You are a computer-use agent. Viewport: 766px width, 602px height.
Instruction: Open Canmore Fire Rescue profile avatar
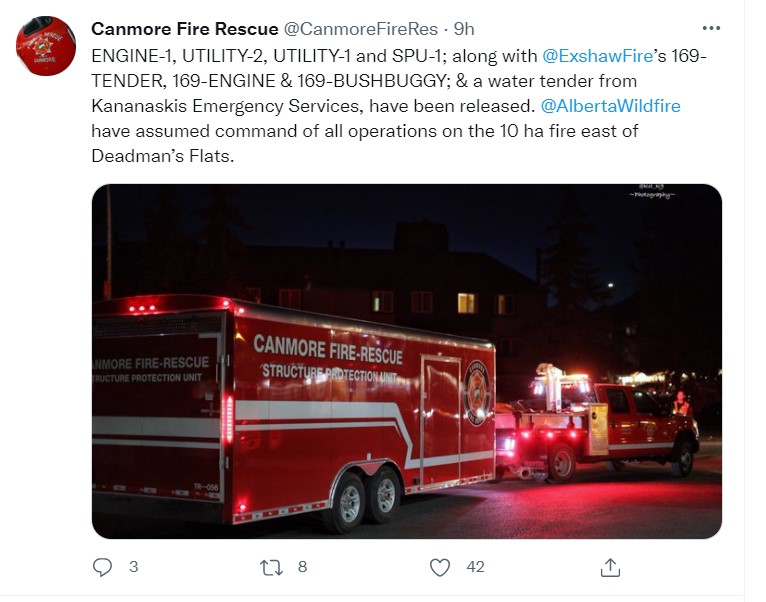pyautogui.click(x=46, y=46)
